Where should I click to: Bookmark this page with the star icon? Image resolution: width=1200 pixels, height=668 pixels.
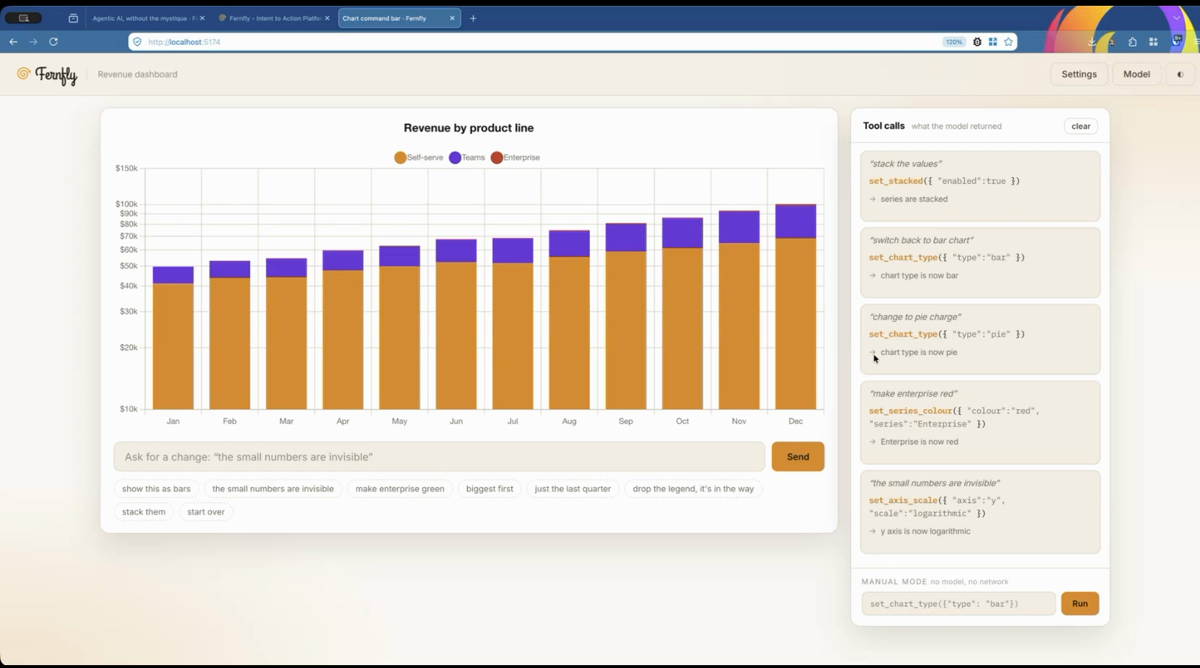click(1009, 42)
